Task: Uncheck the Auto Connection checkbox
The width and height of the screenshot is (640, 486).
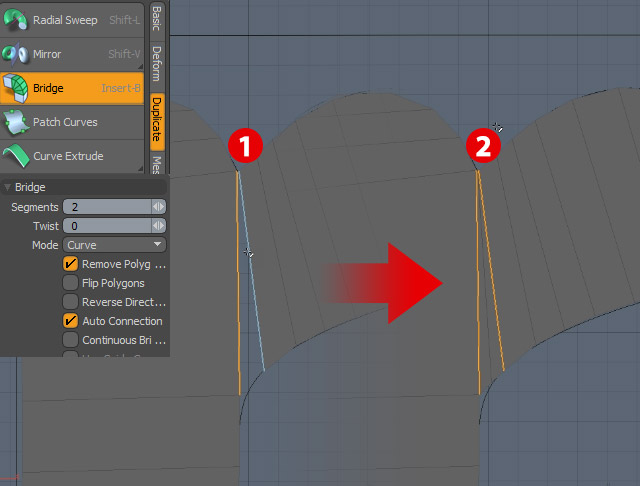Action: (x=70, y=321)
